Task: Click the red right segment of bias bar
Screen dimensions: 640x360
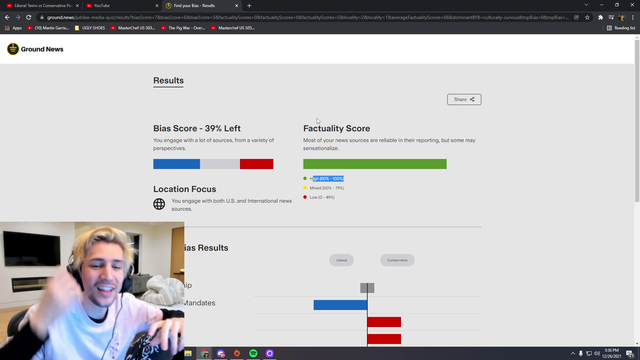Action: (x=257, y=164)
